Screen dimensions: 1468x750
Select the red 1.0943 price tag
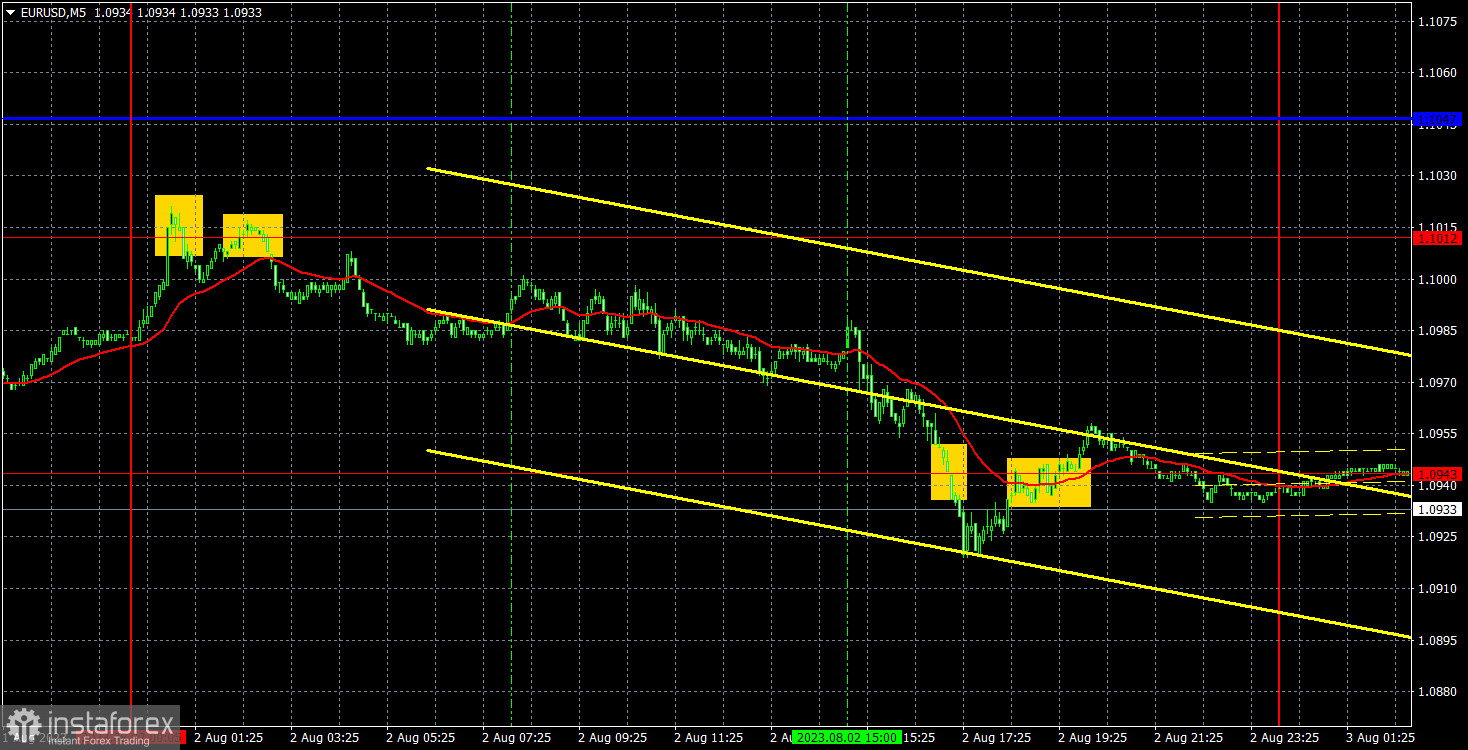click(x=1438, y=474)
